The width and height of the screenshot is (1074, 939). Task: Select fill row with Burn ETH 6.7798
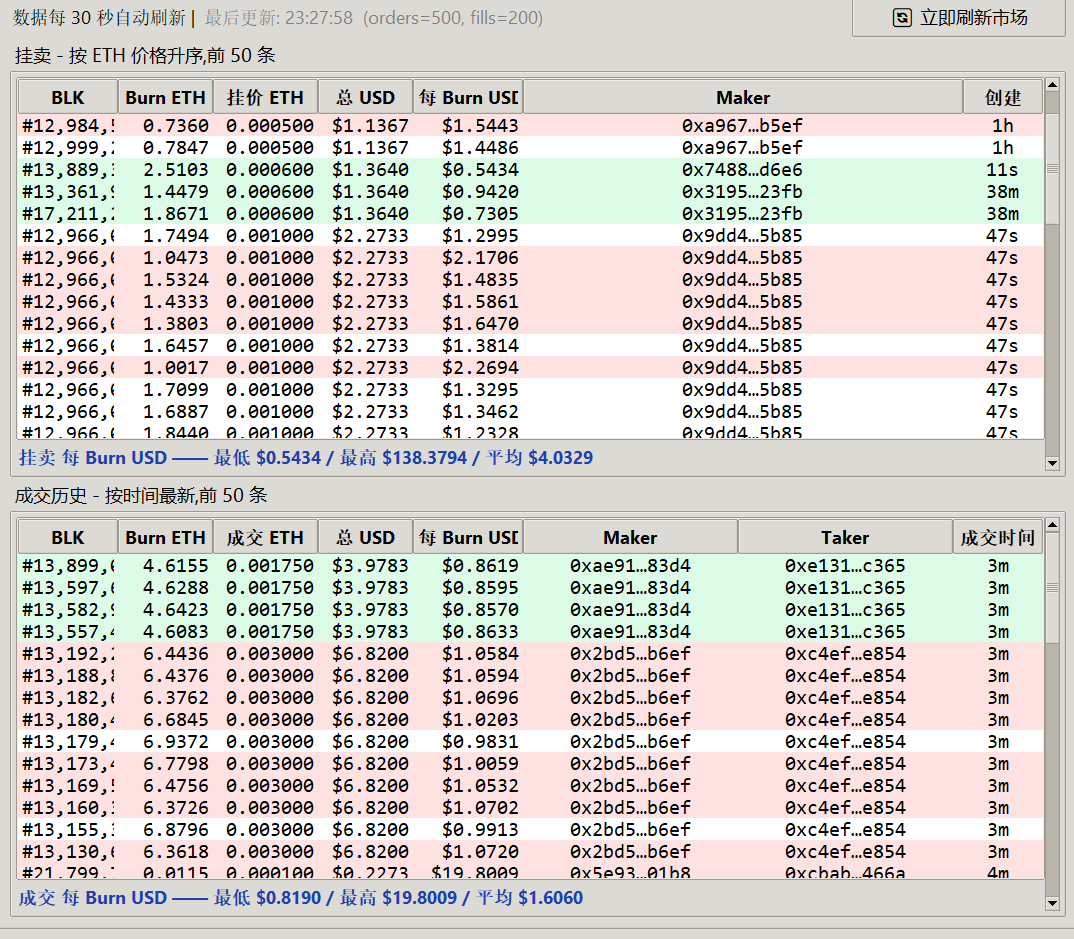pos(531,764)
